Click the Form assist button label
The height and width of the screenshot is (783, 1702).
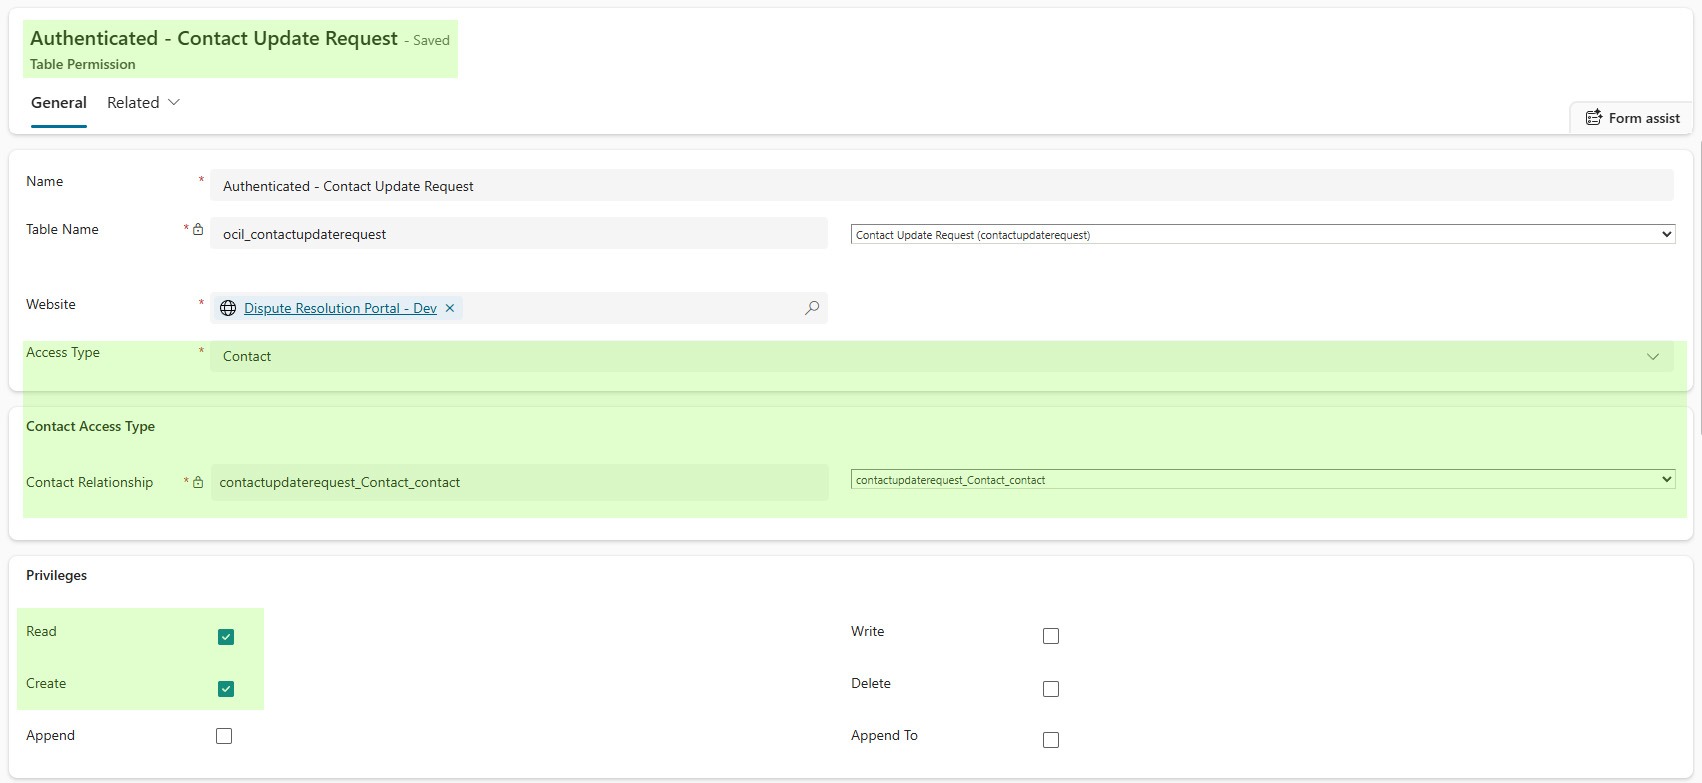click(1644, 118)
